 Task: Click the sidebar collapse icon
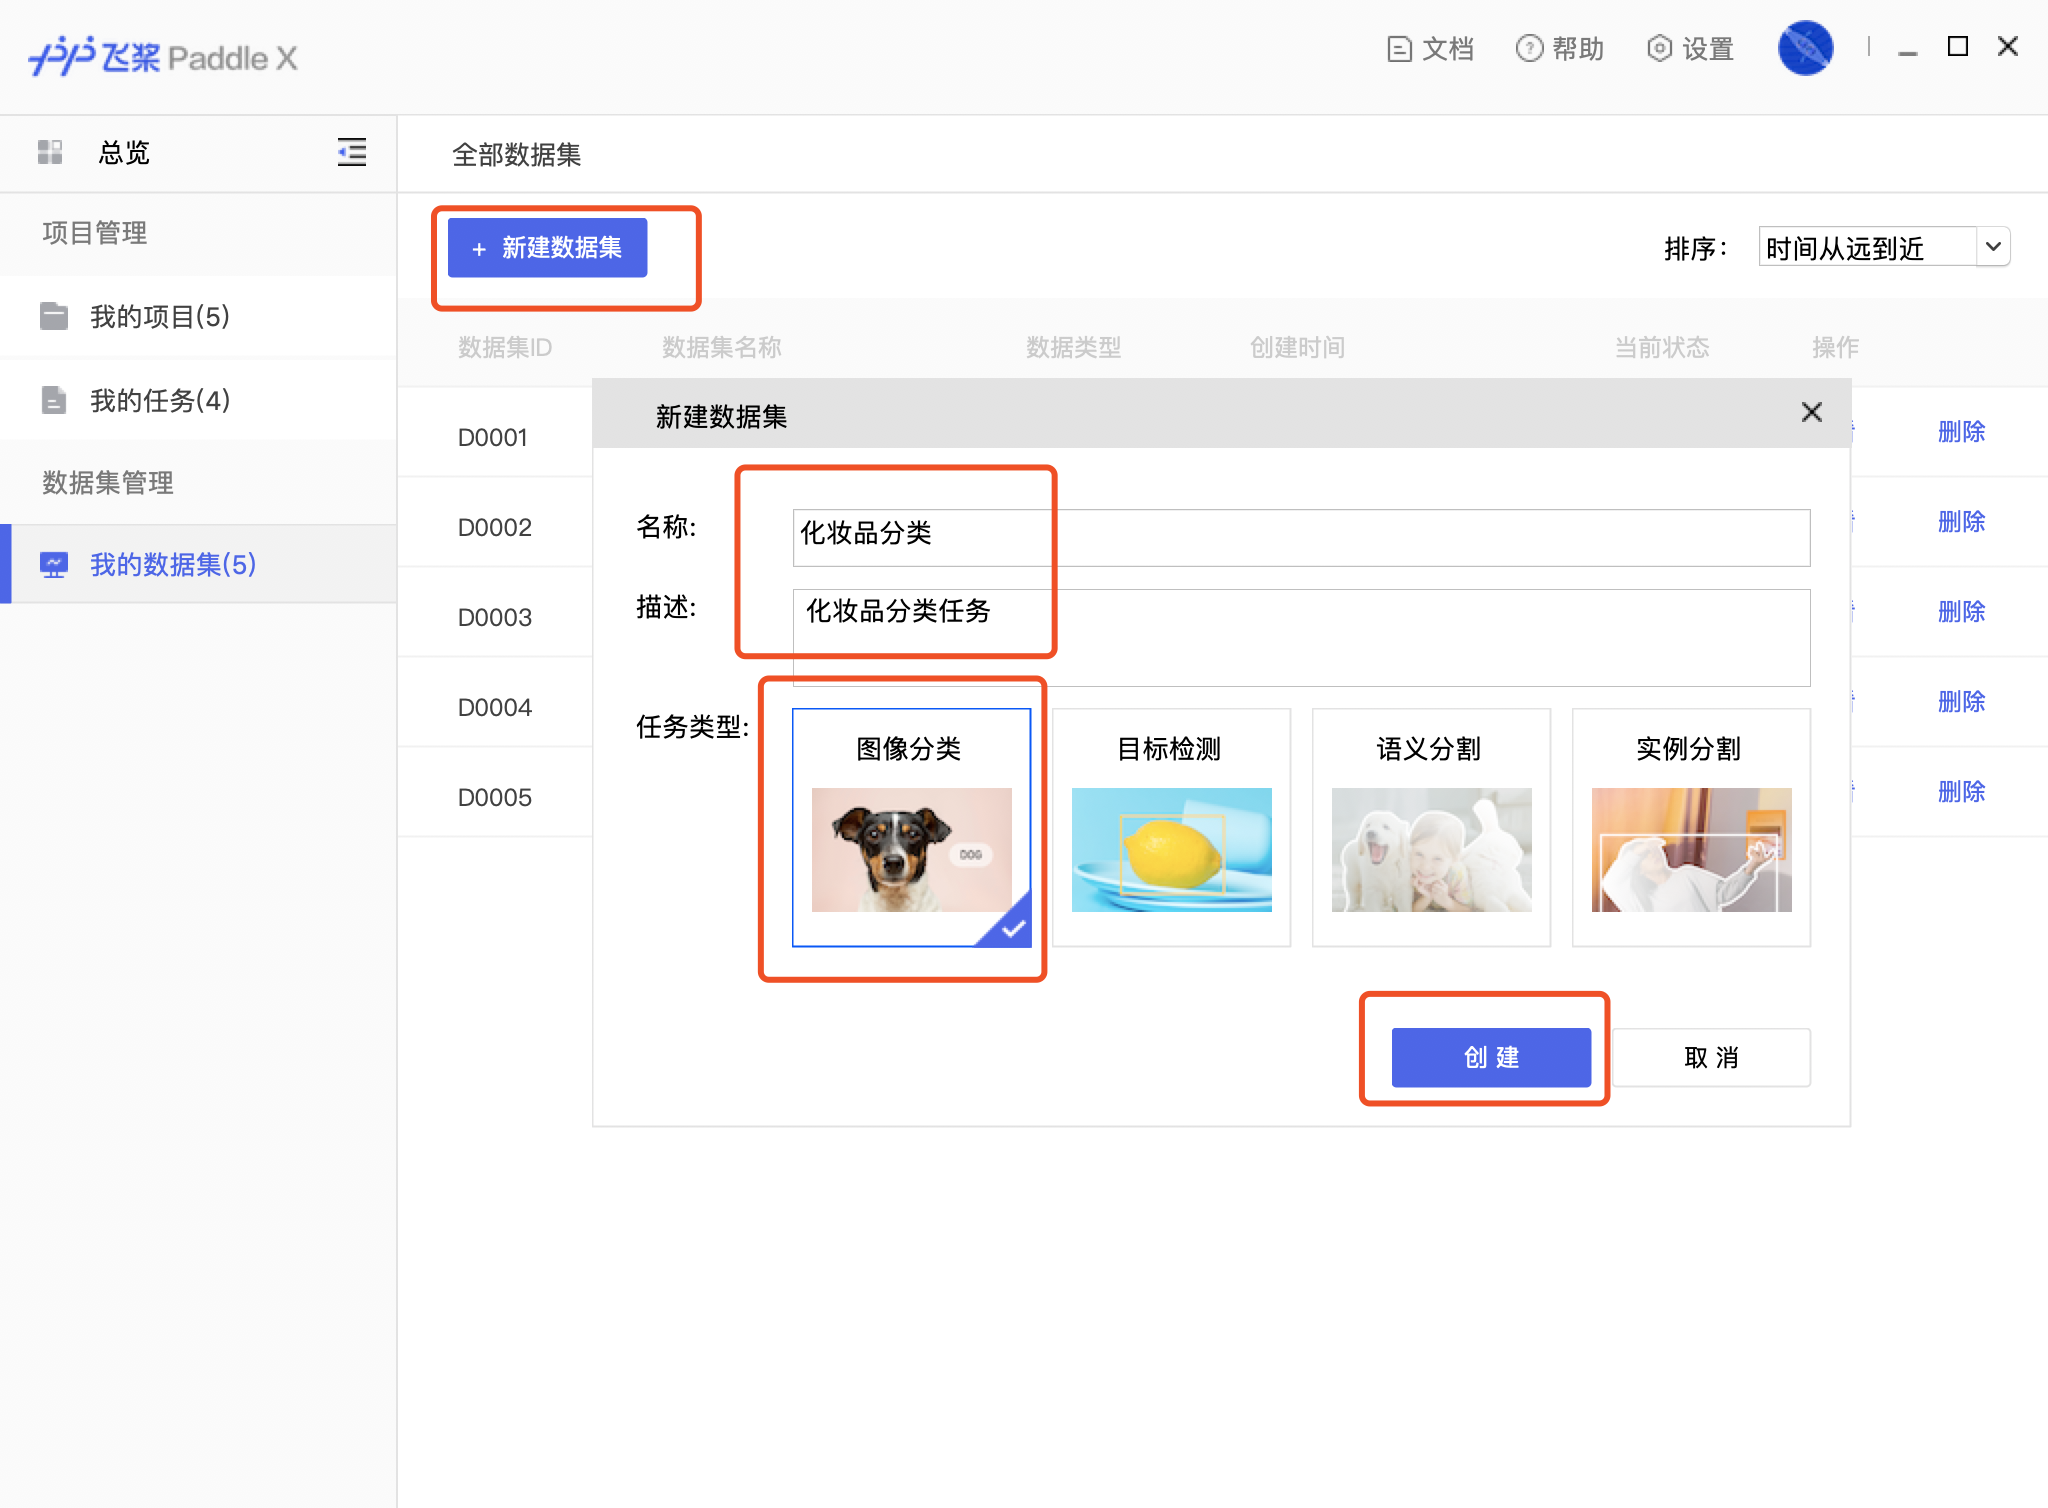point(351,152)
